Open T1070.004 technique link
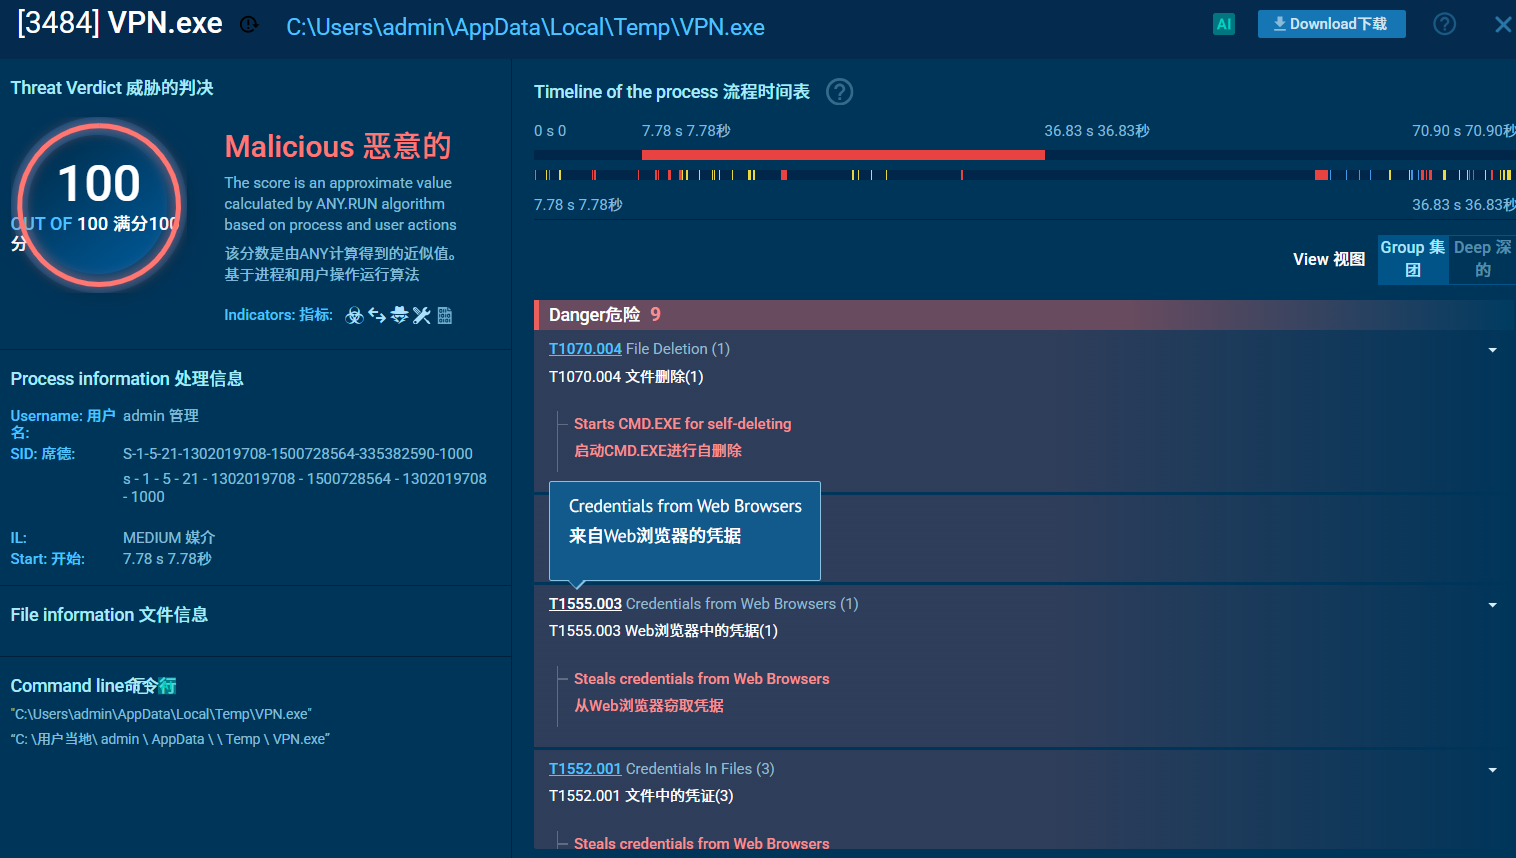This screenshot has width=1516, height=858. click(585, 349)
